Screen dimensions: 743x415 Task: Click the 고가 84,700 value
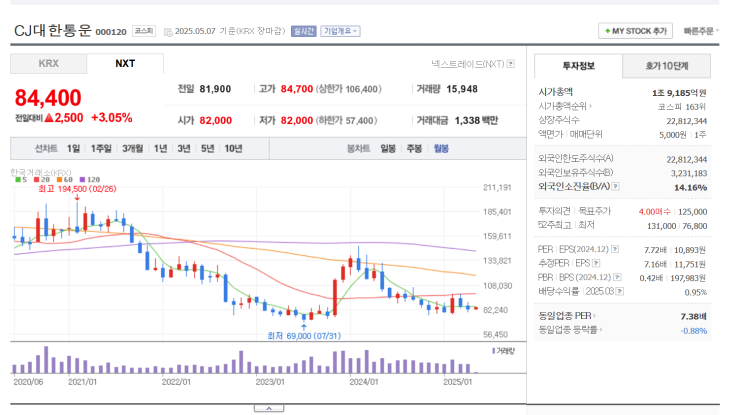[x=297, y=89]
